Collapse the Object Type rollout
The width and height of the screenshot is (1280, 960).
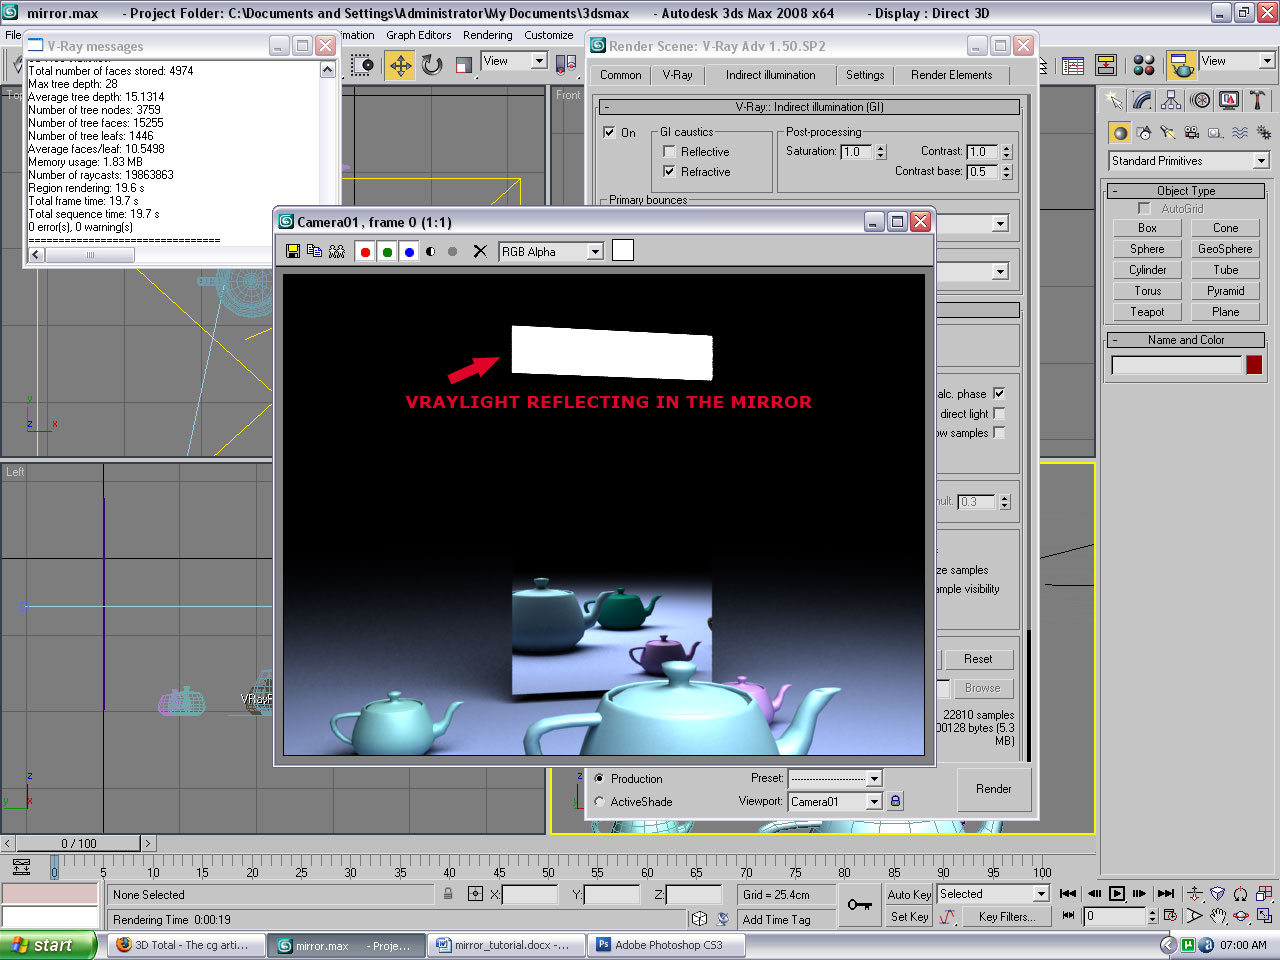pyautogui.click(x=1186, y=190)
